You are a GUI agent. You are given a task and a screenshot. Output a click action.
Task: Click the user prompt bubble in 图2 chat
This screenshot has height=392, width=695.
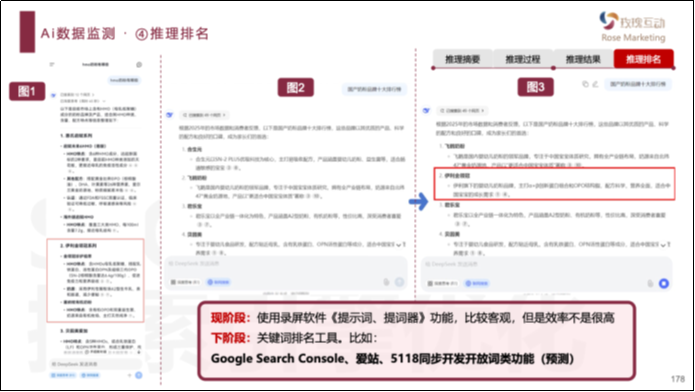coord(374,89)
